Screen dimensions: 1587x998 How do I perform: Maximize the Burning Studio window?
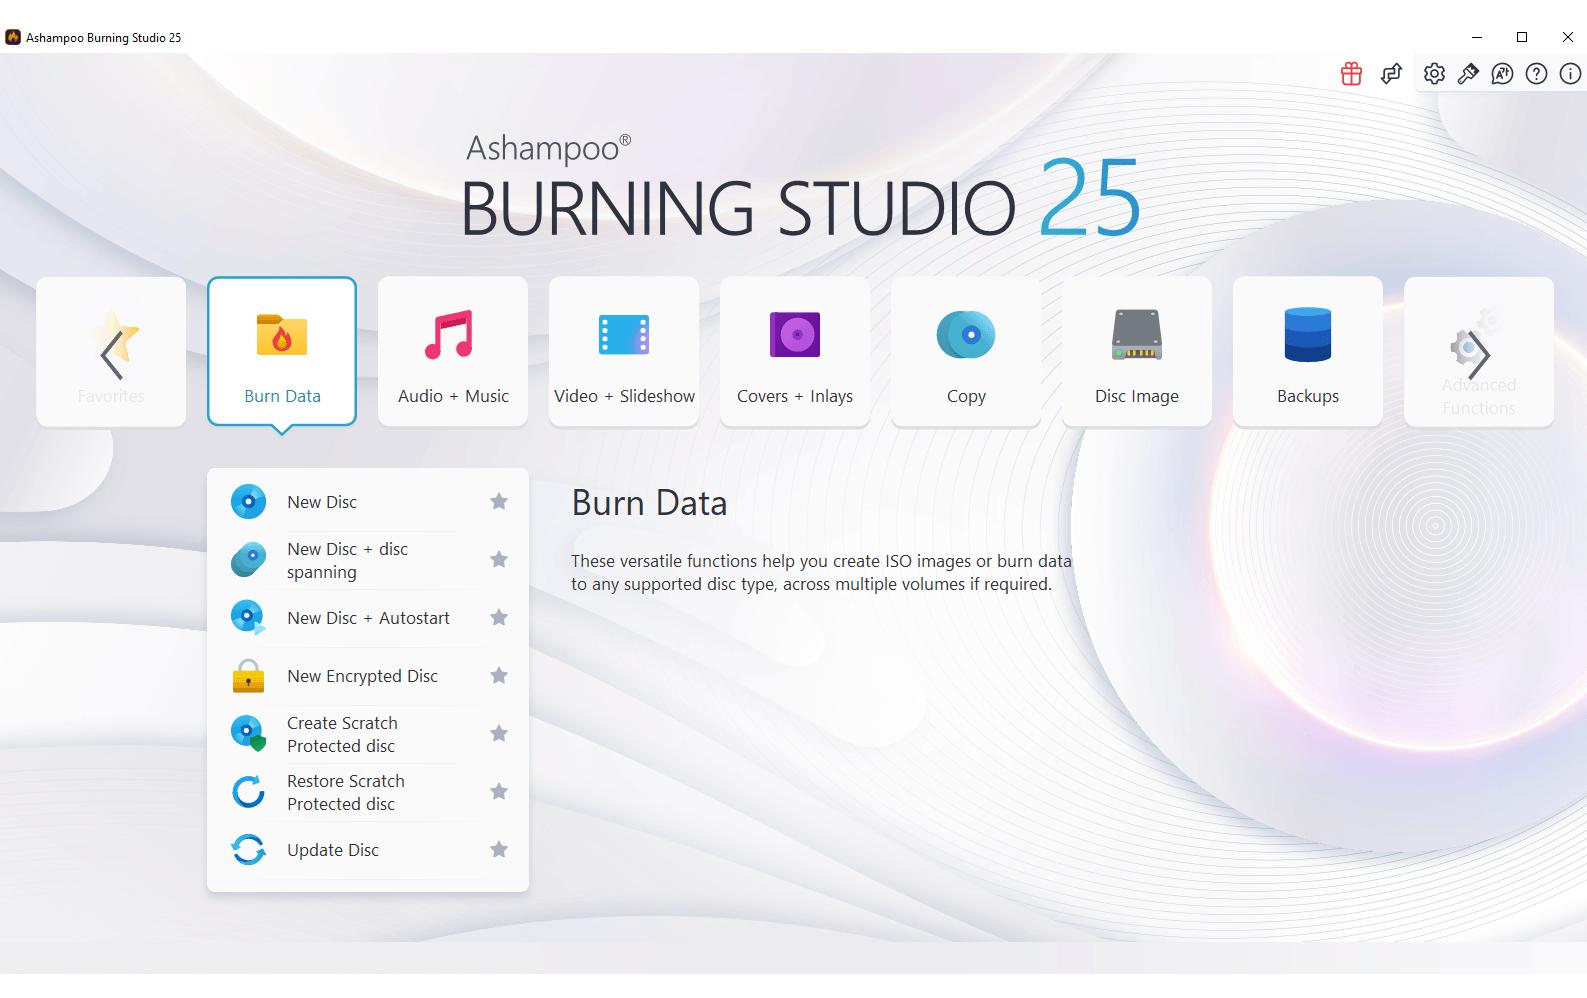coord(1522,38)
